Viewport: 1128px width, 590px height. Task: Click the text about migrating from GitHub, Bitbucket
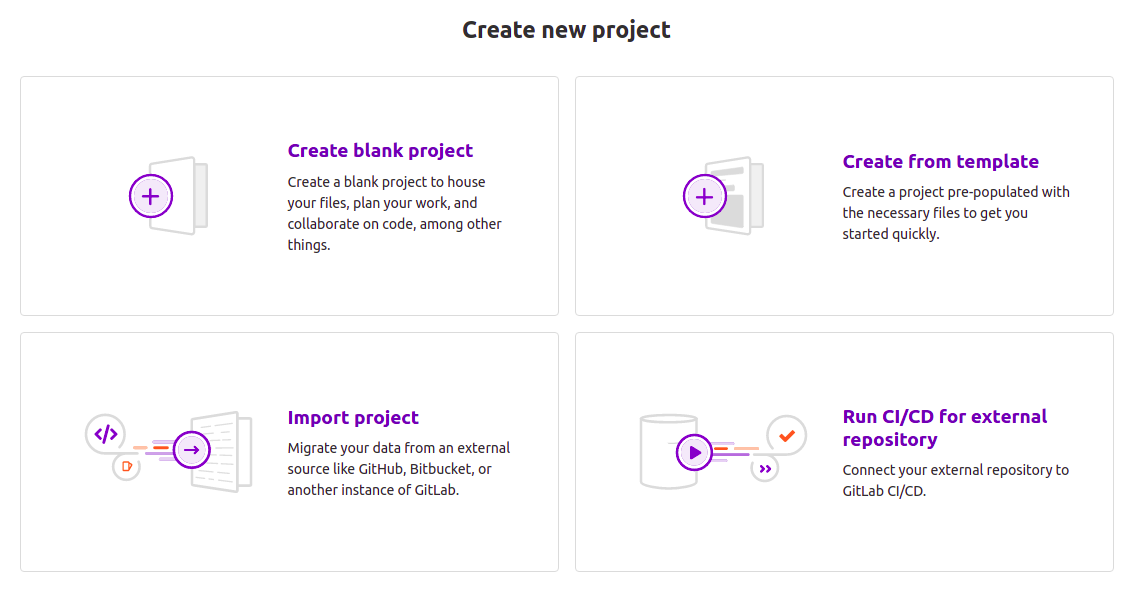398,469
